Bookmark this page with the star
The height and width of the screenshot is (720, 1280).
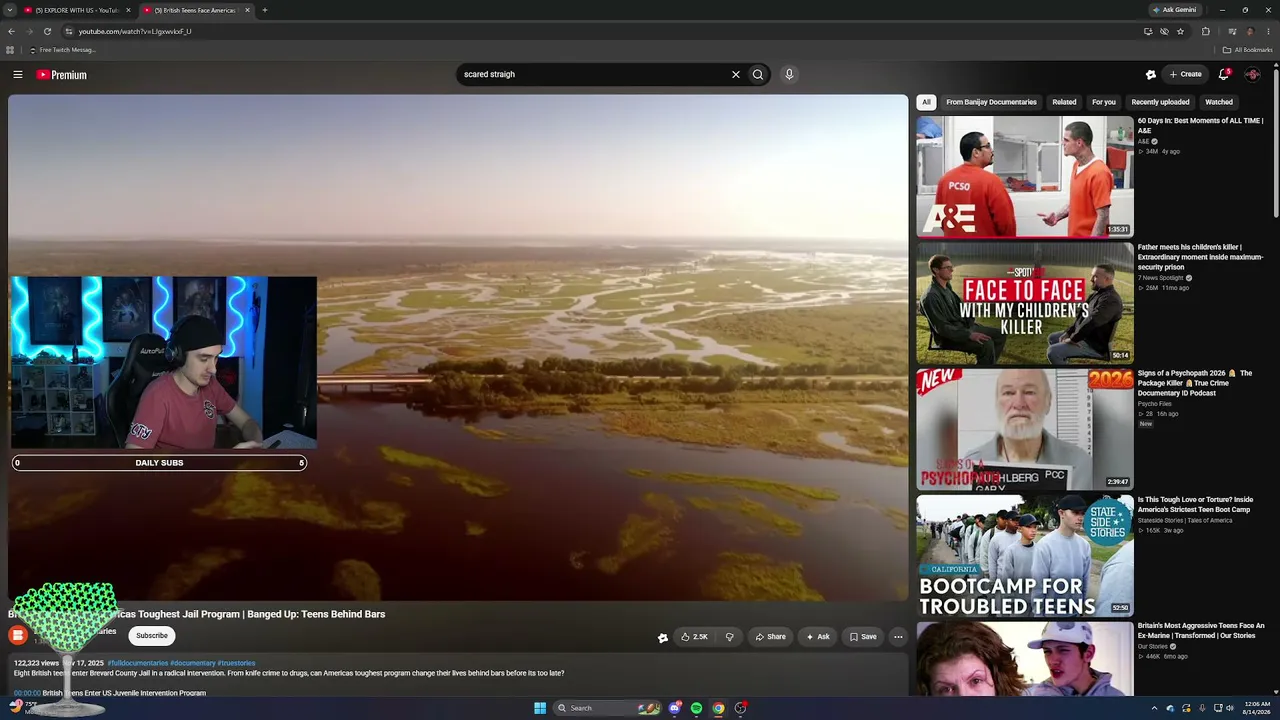pyautogui.click(x=1180, y=31)
